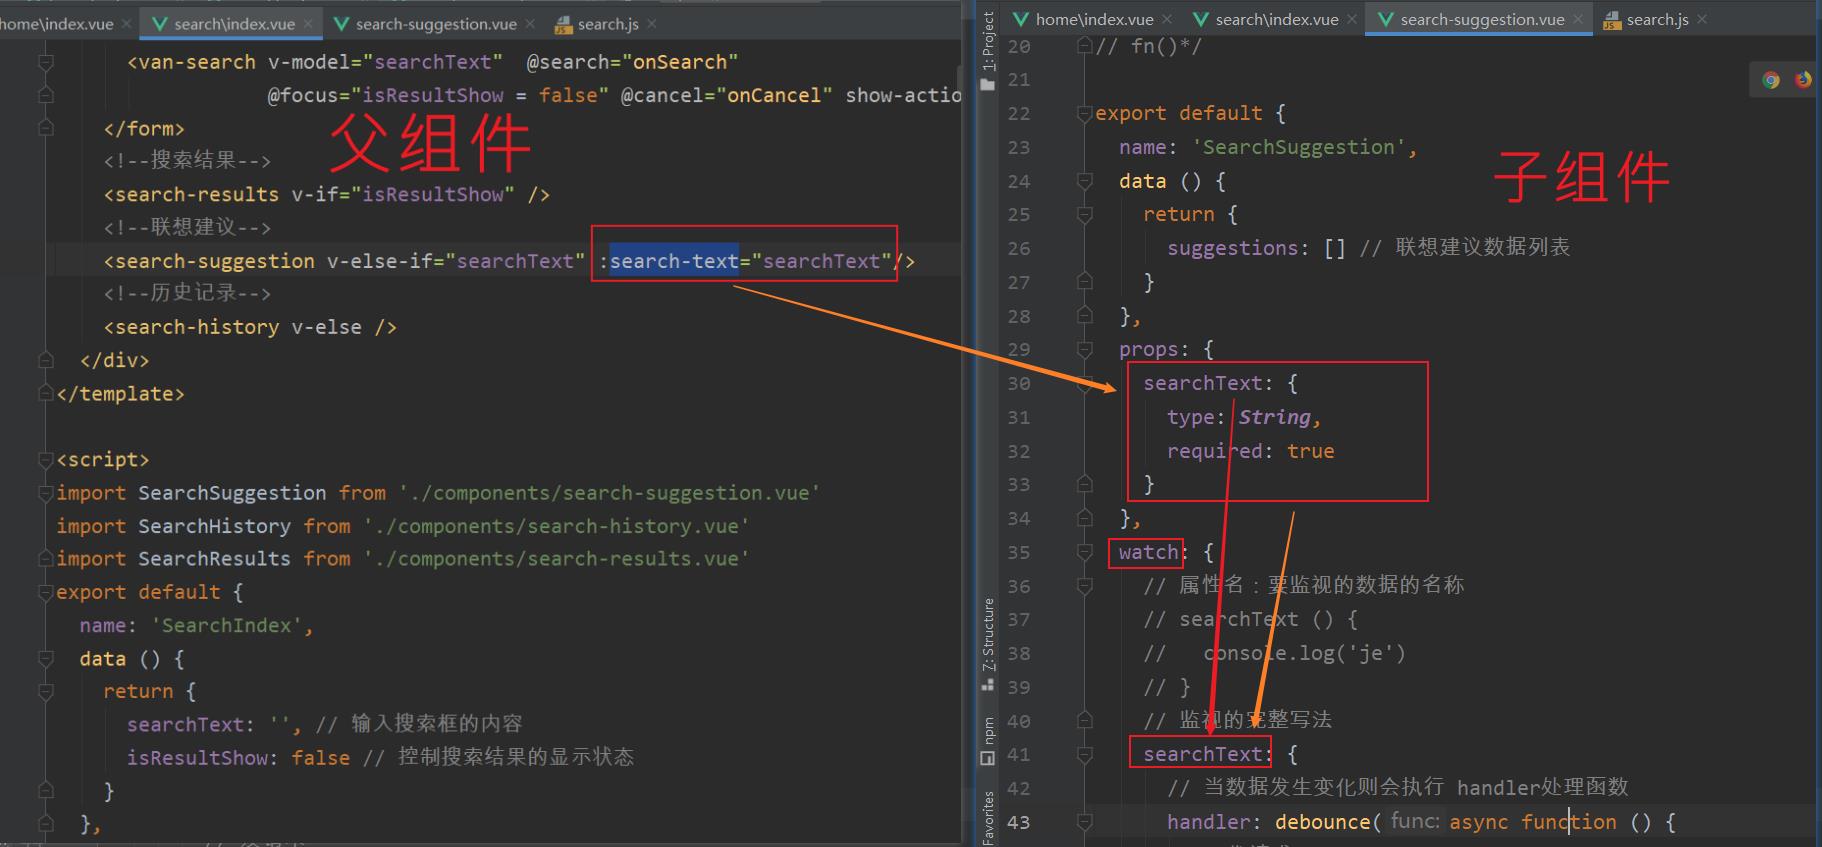Click 'isResultShow: false' in left pane data
This screenshot has height=847, width=1822.
click(238, 758)
